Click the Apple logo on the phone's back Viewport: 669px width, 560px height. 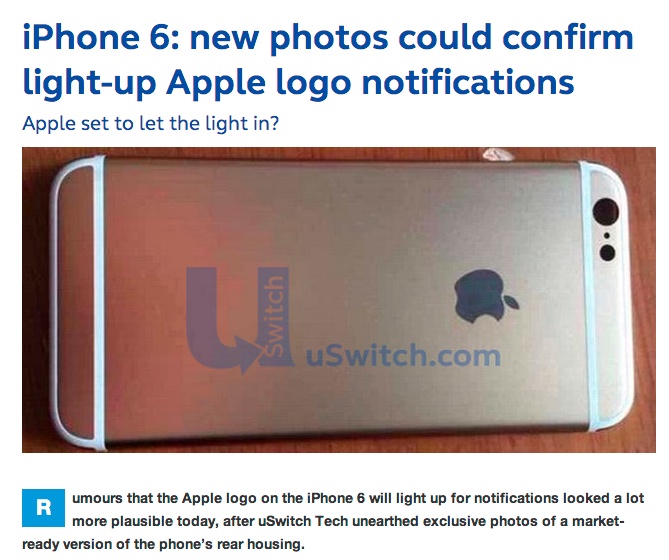tap(486, 296)
